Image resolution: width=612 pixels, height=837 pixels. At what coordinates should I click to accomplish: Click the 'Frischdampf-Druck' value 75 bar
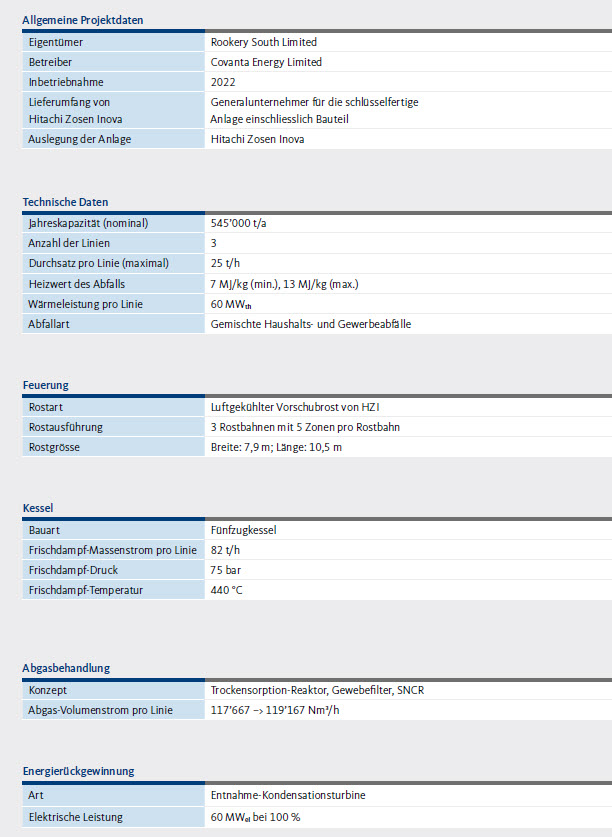point(226,570)
